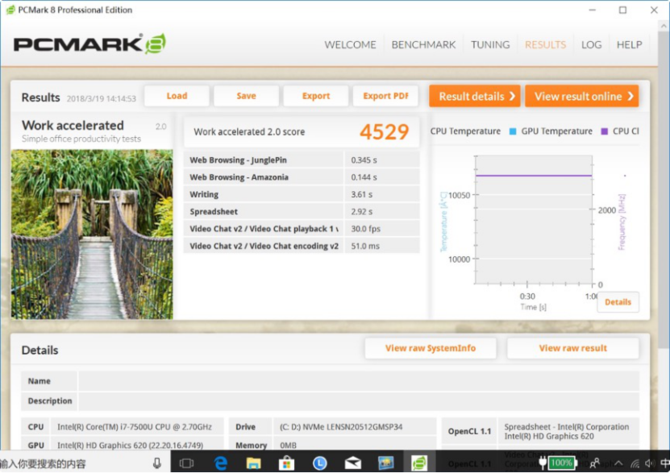The width and height of the screenshot is (670, 473).
Task: Go to the HELP tab
Action: [x=629, y=44]
